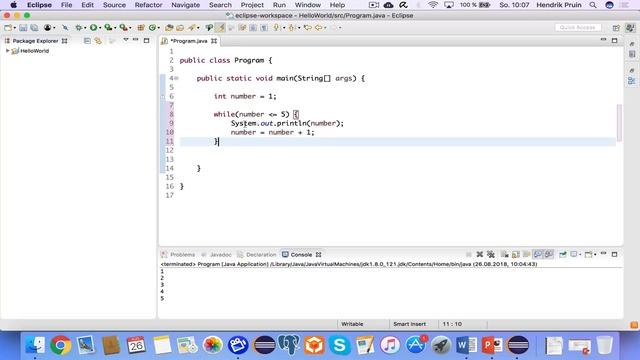Toggle Show Console on standard output change

[538, 254]
